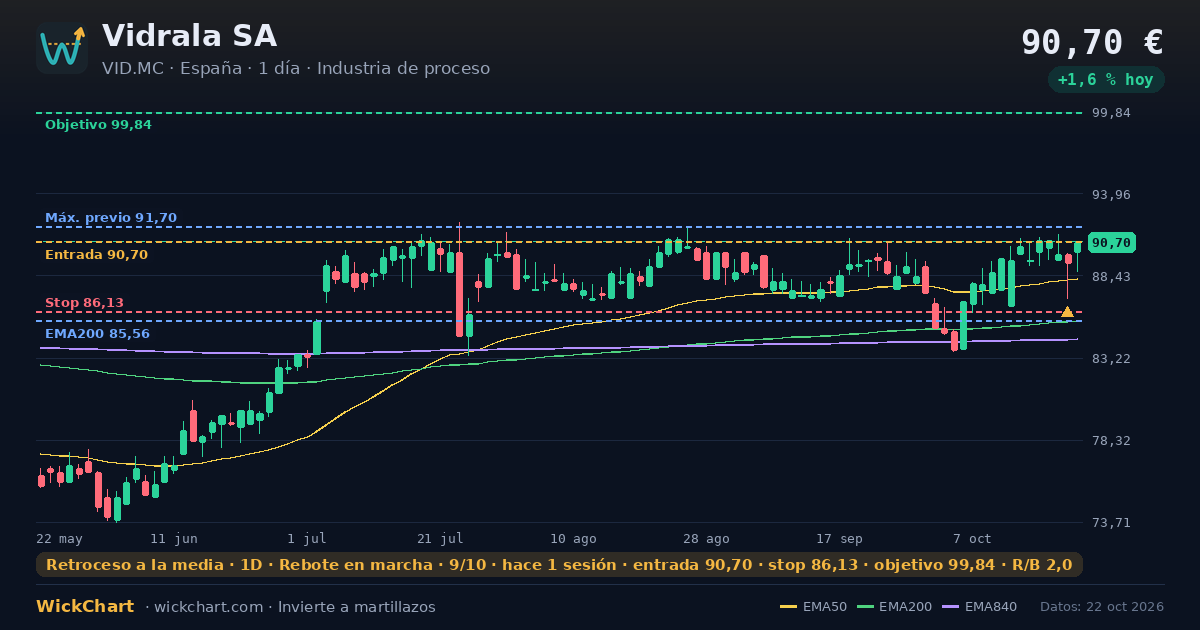Viewport: 1200px width, 630px height.
Task: Click the 88,43 price axis value
Action: tap(1109, 277)
